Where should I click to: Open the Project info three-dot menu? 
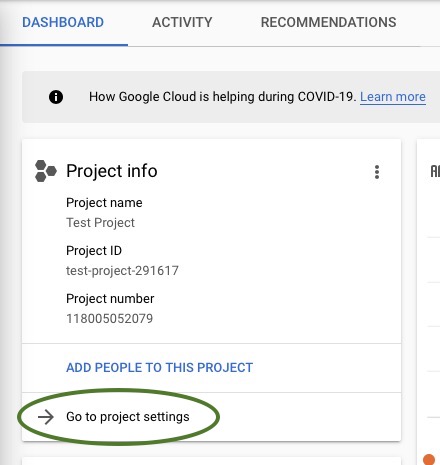tap(377, 172)
